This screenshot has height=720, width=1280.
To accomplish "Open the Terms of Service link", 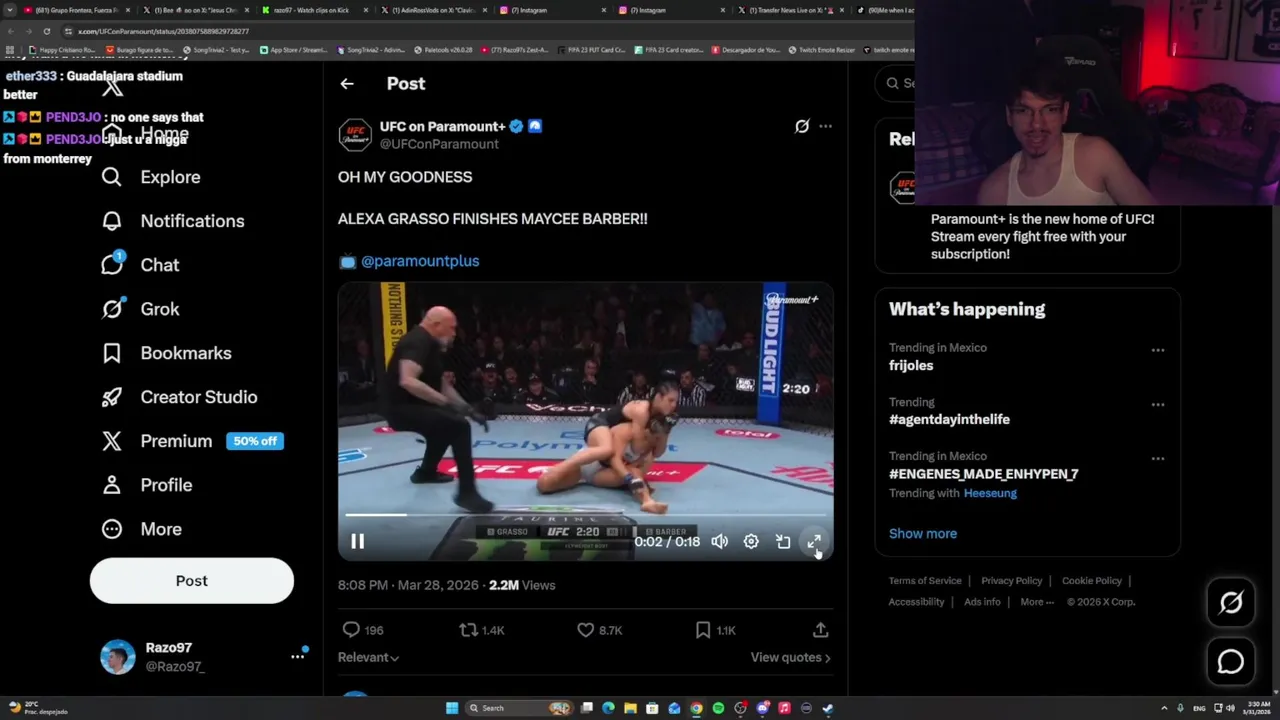I will (925, 581).
